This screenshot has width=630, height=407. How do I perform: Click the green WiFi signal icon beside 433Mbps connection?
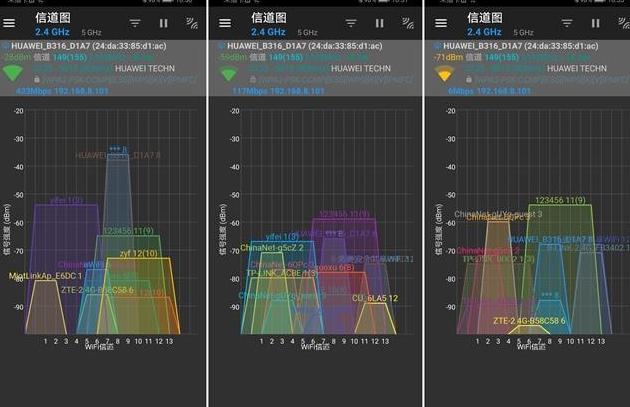pos(12,73)
